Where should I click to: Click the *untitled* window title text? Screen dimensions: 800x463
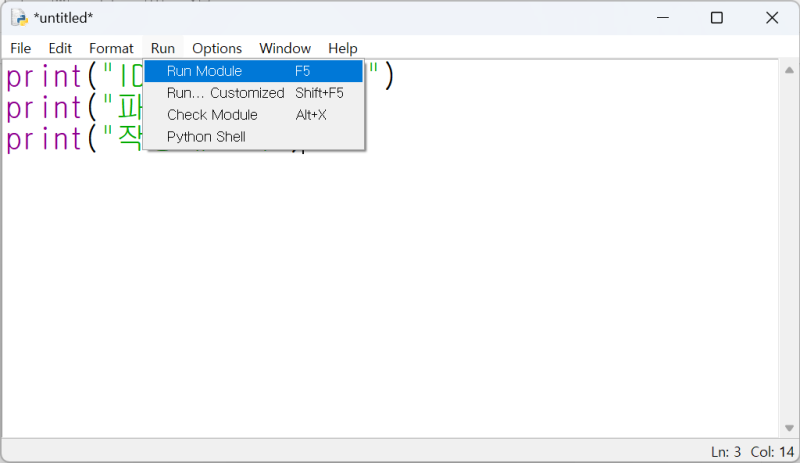63,18
